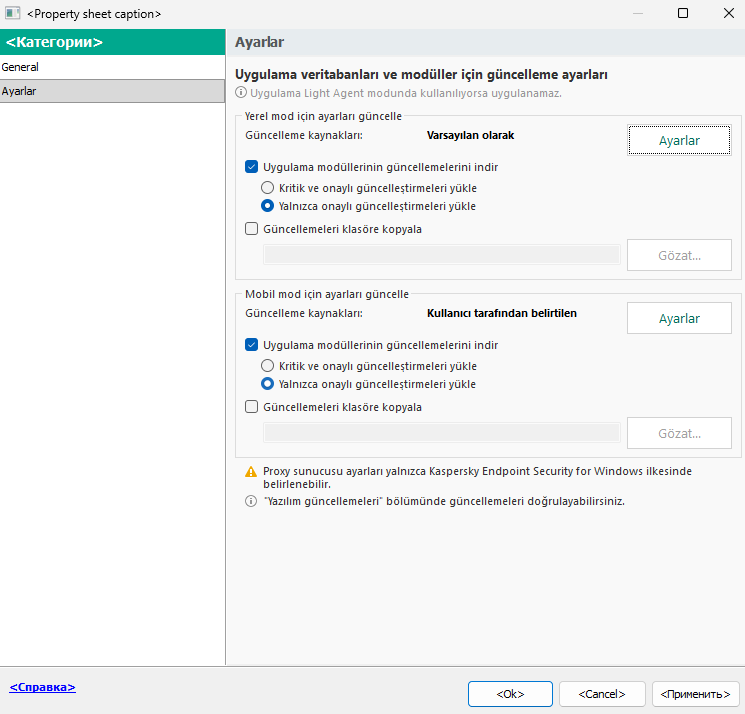
Task: Open Ayarlar button for Yerel mod update sources
Action: pyautogui.click(x=679, y=141)
